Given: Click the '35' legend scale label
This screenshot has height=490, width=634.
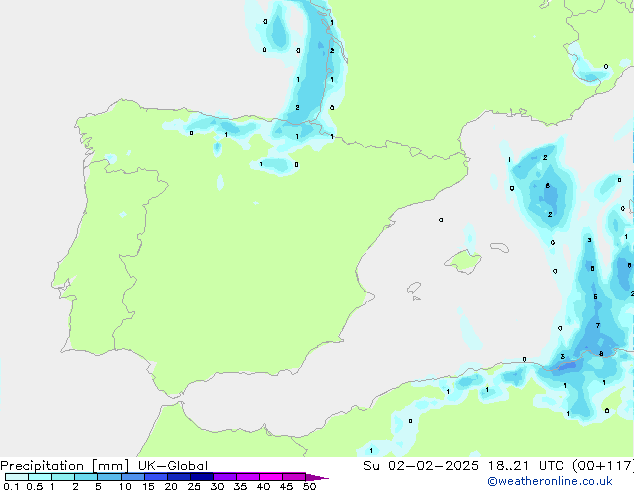Looking at the screenshot, I should click(240, 486).
